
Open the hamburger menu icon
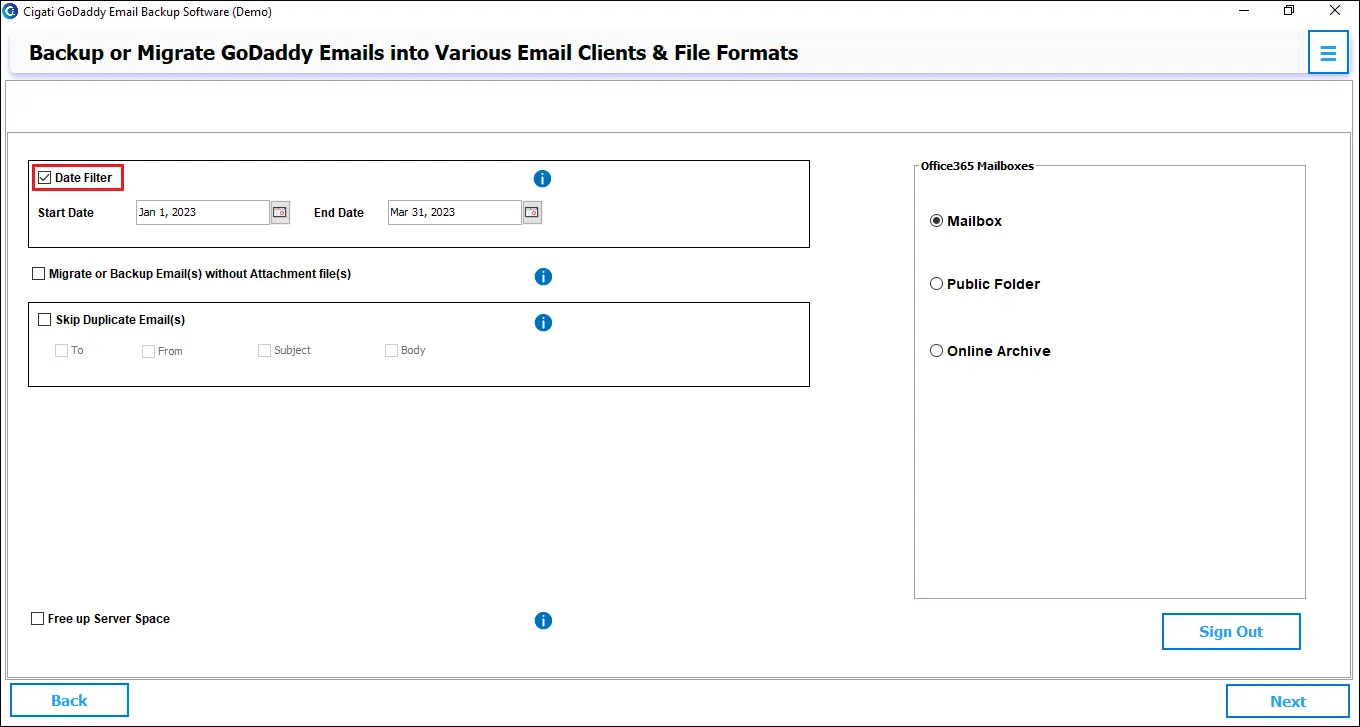tap(1328, 53)
